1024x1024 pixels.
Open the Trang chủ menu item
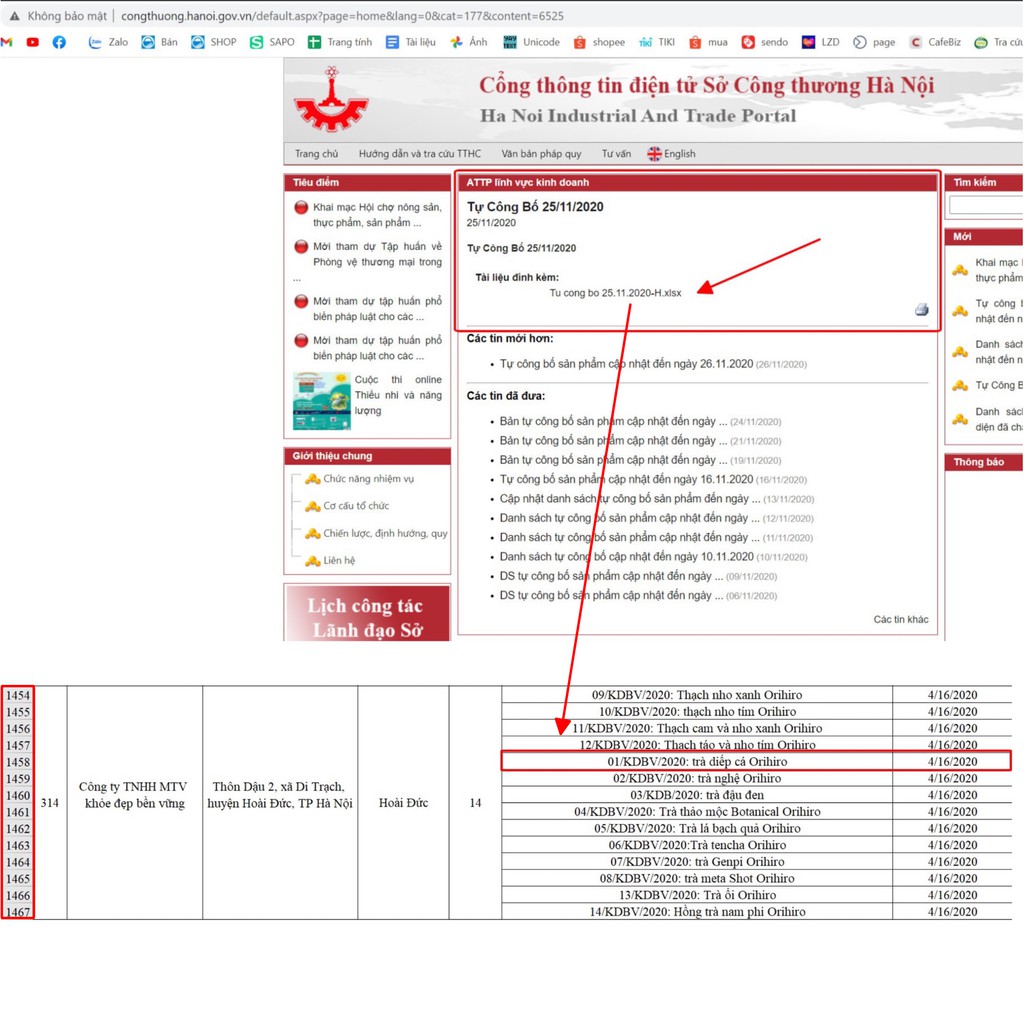point(316,154)
